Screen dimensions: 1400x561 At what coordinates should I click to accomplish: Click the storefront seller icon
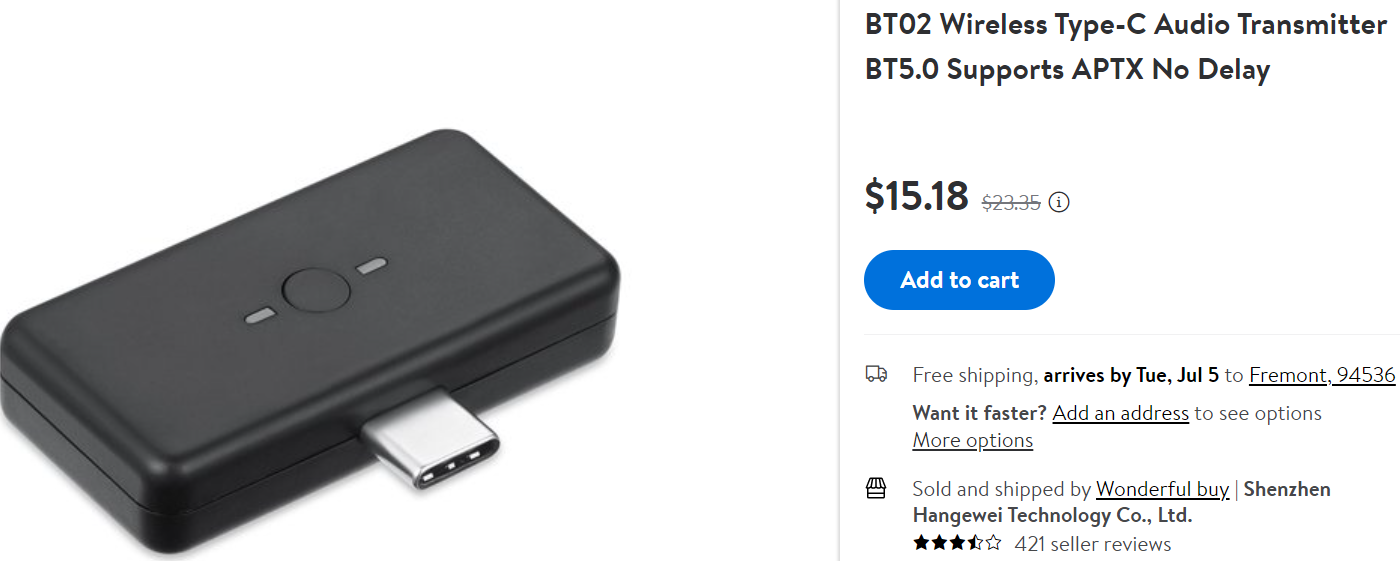(x=876, y=489)
